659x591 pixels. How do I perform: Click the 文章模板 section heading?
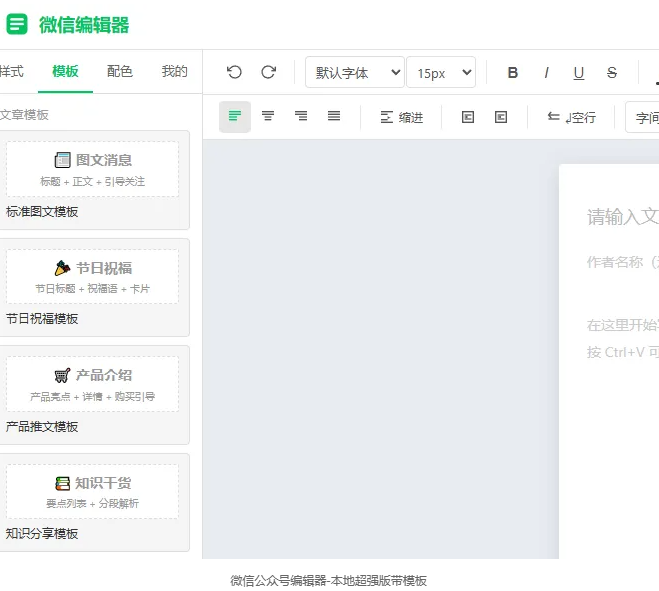coord(24,114)
